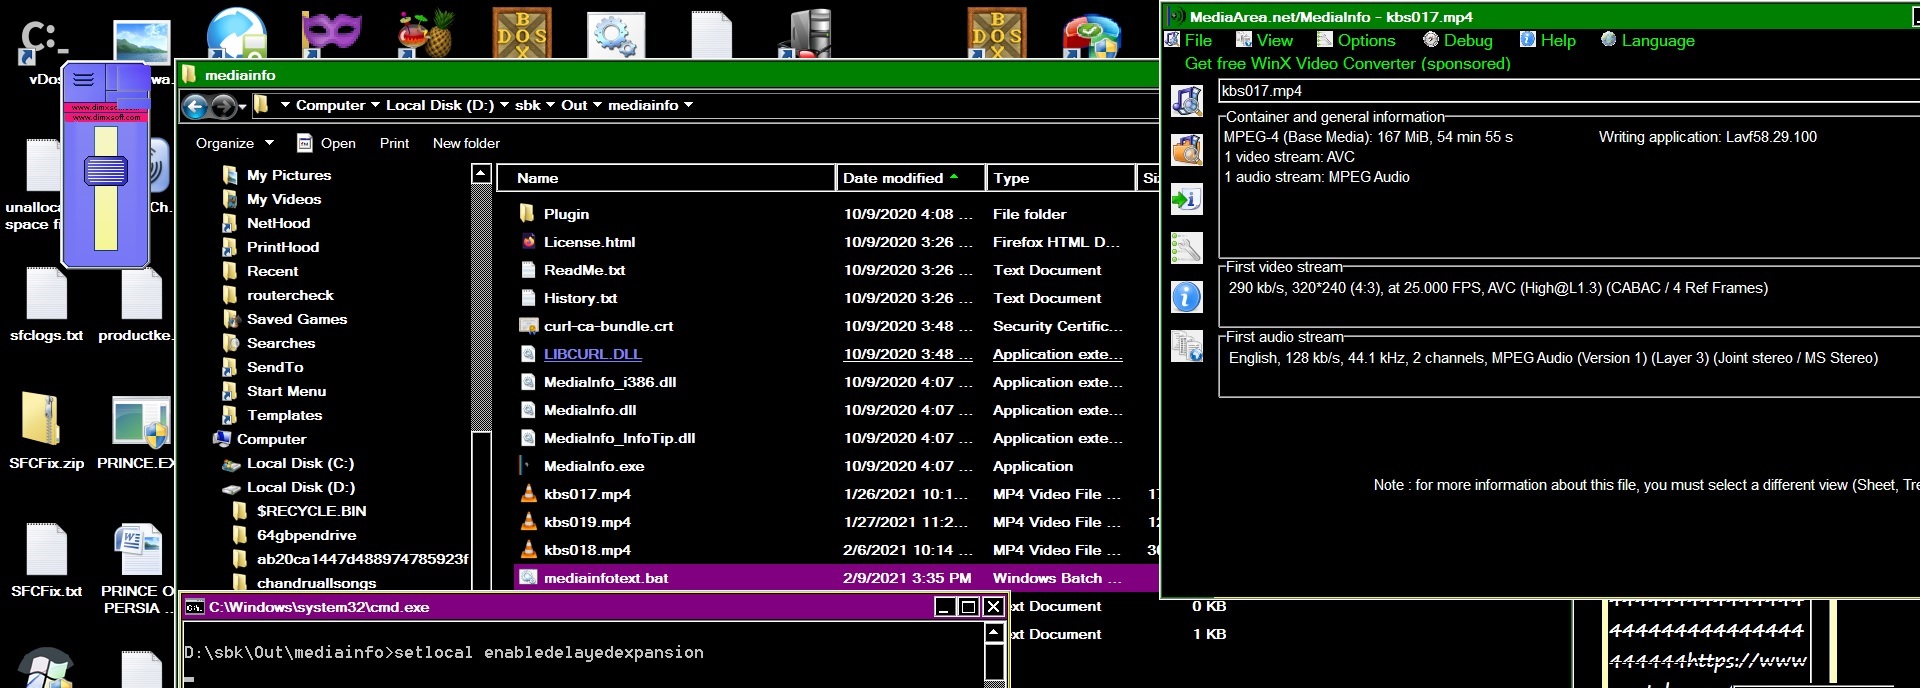Click the Print button in Explorer toolbar

click(x=394, y=143)
